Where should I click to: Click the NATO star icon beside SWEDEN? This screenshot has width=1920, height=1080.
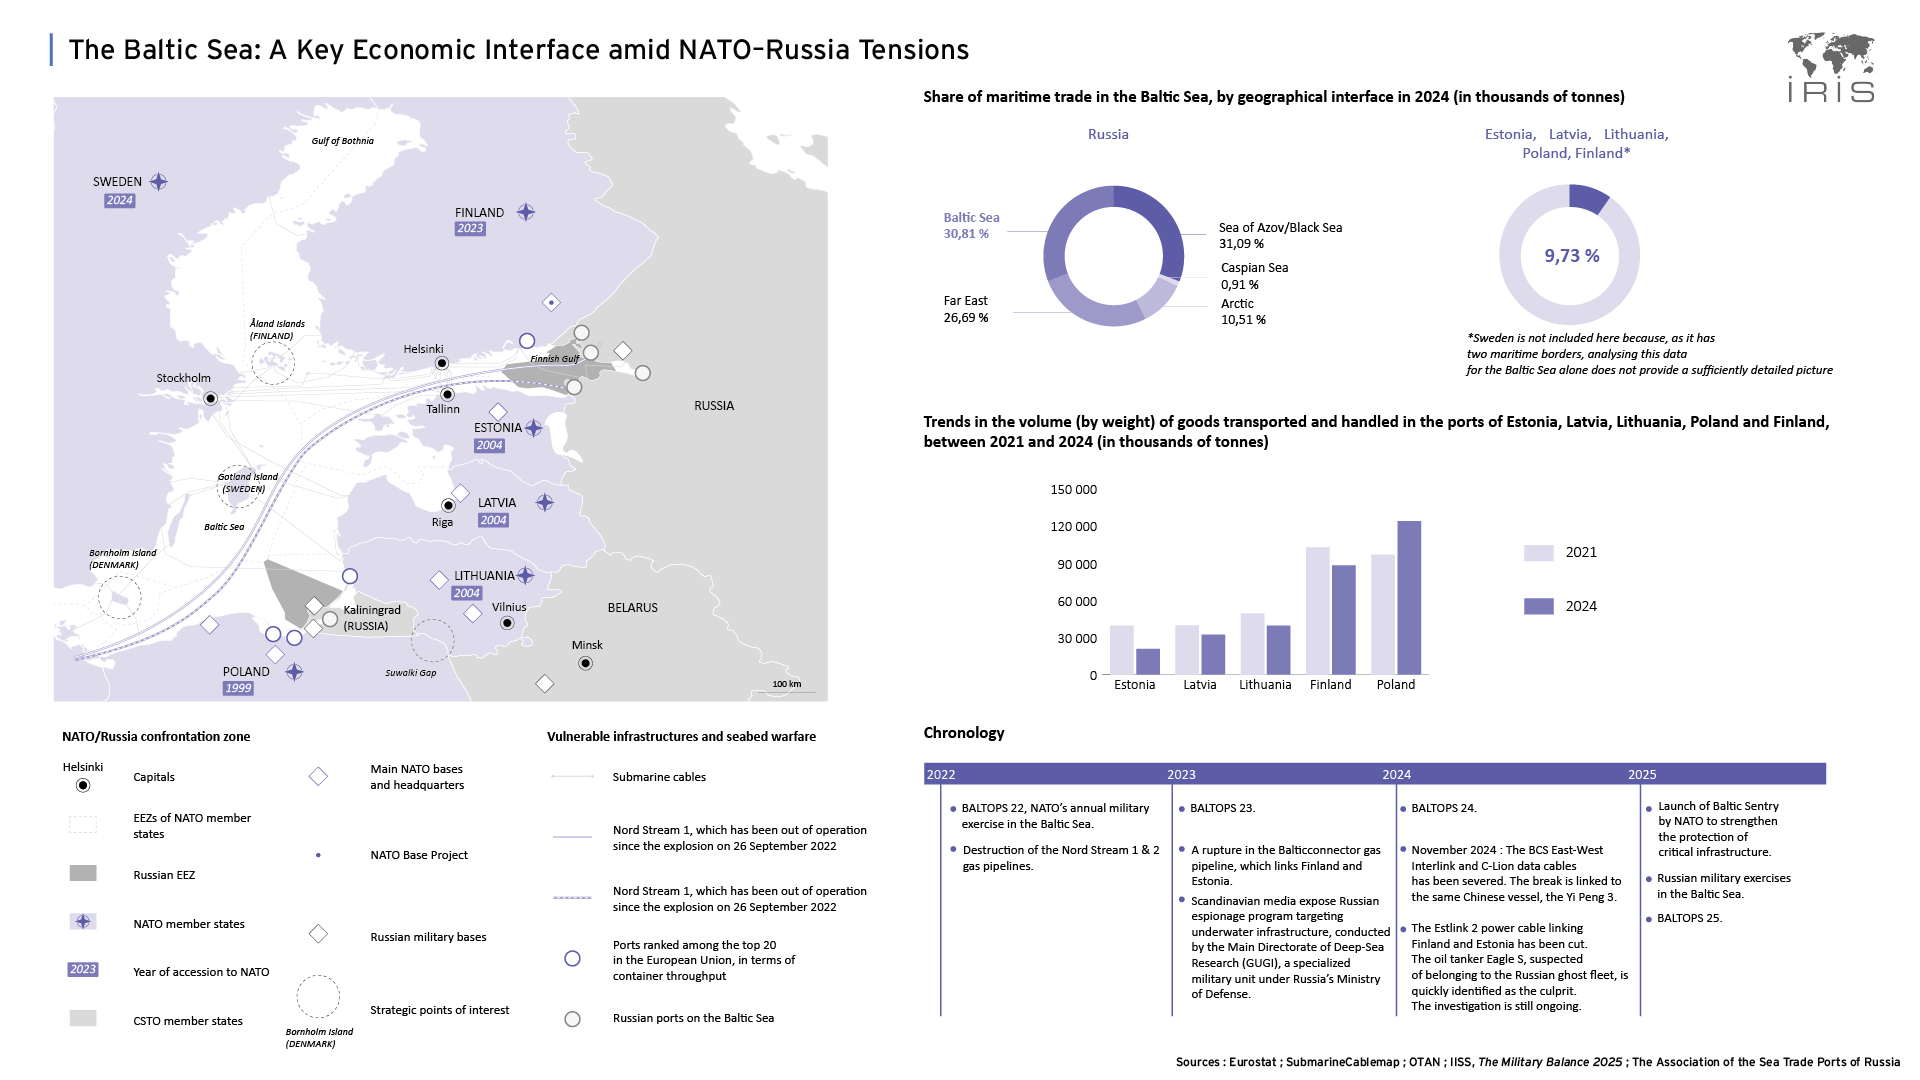159,182
